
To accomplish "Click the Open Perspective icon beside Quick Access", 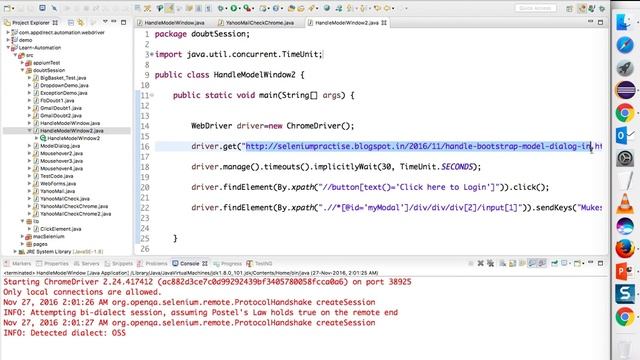I will (x=570, y=8).
